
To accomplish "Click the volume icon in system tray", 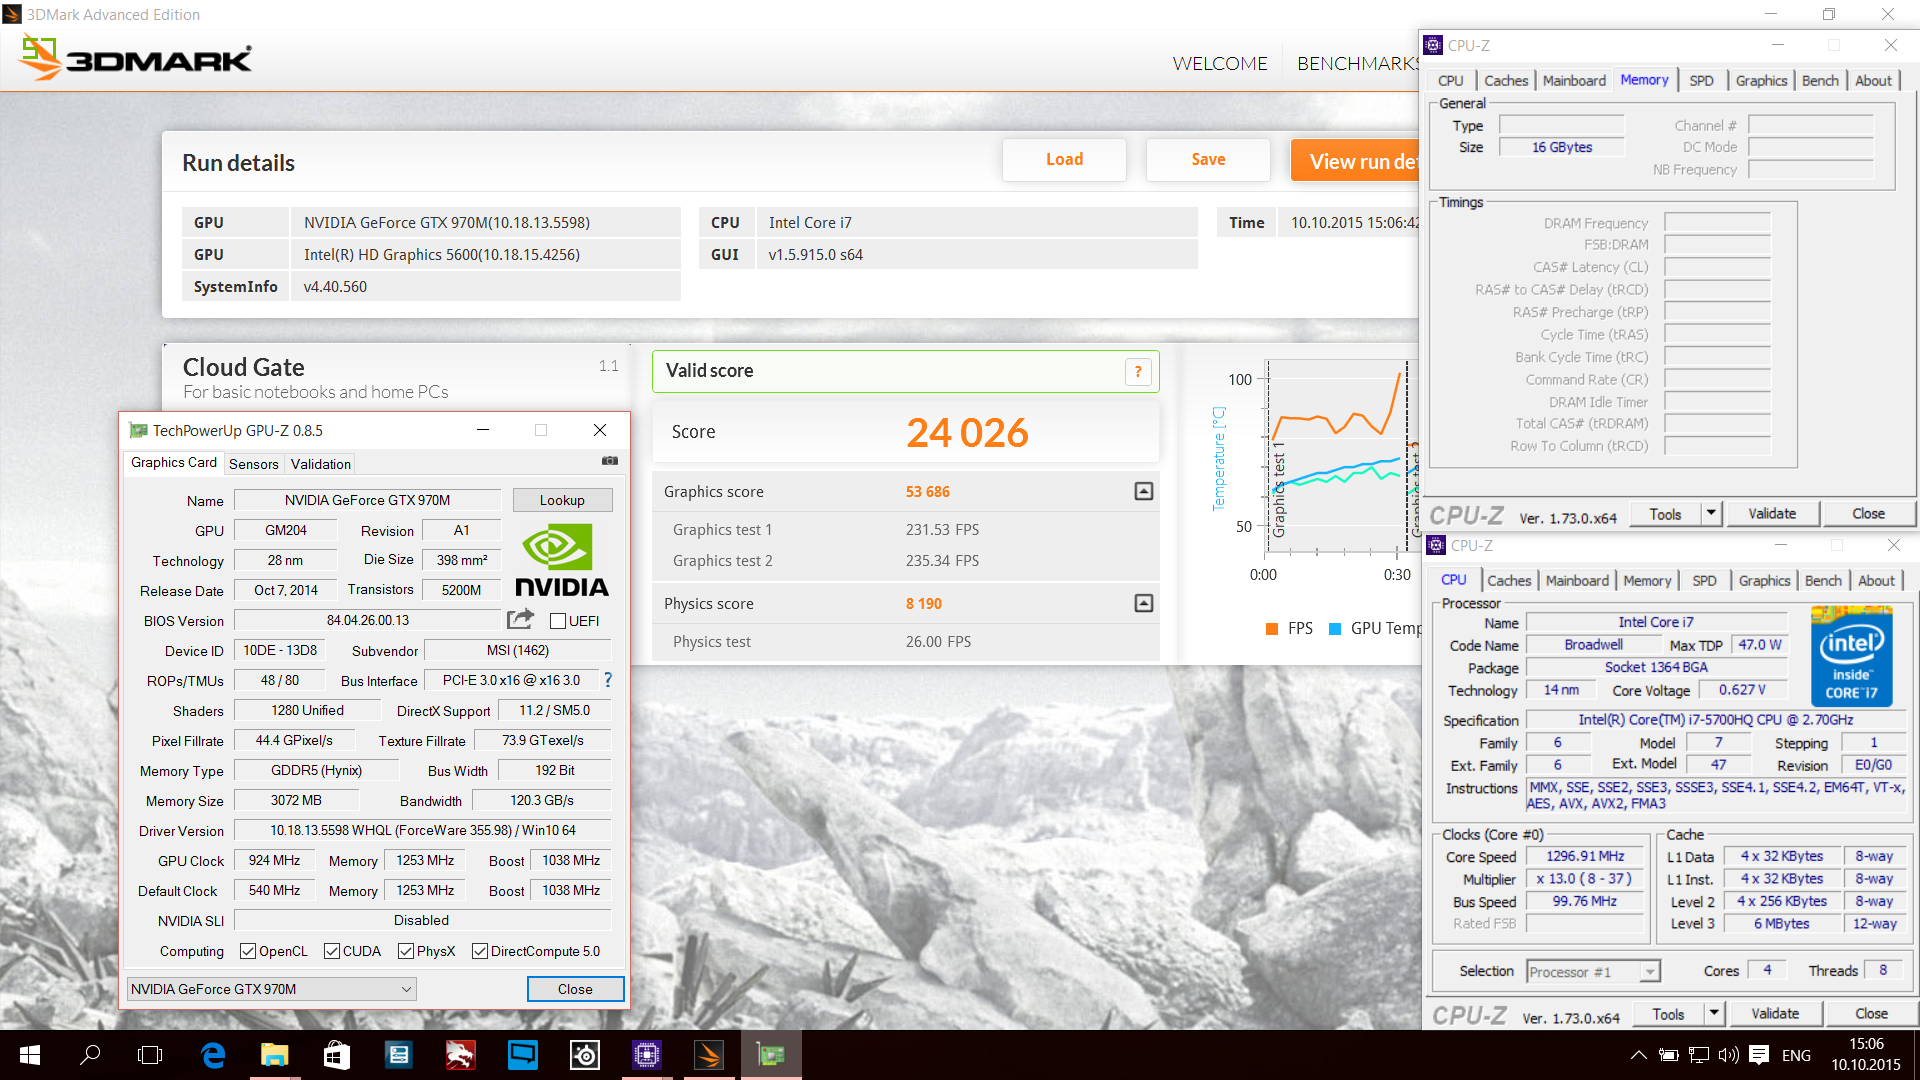I will point(1728,1055).
